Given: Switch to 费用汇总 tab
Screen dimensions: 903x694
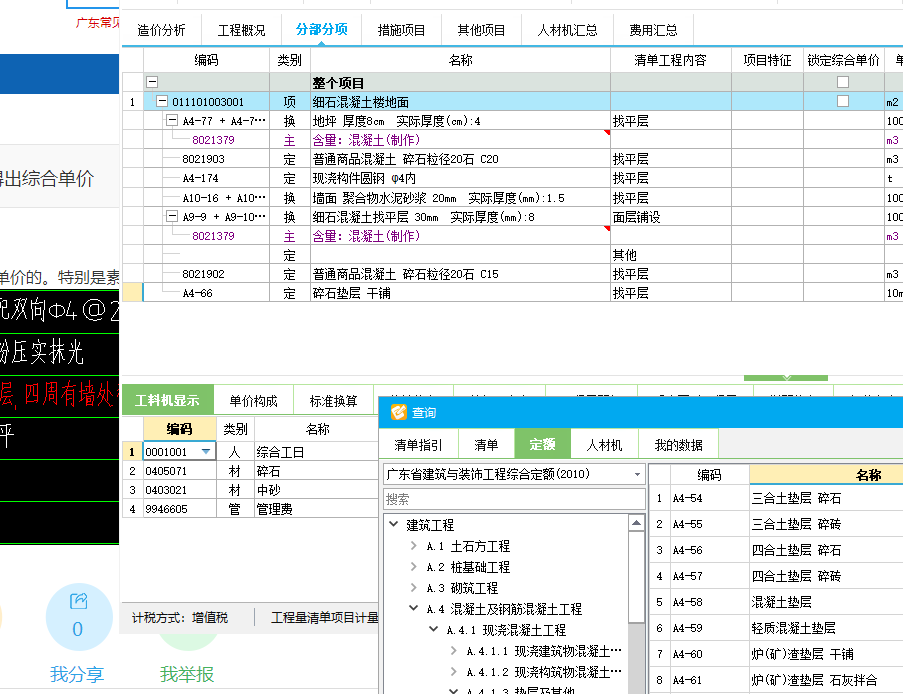Looking at the screenshot, I should (x=653, y=30).
